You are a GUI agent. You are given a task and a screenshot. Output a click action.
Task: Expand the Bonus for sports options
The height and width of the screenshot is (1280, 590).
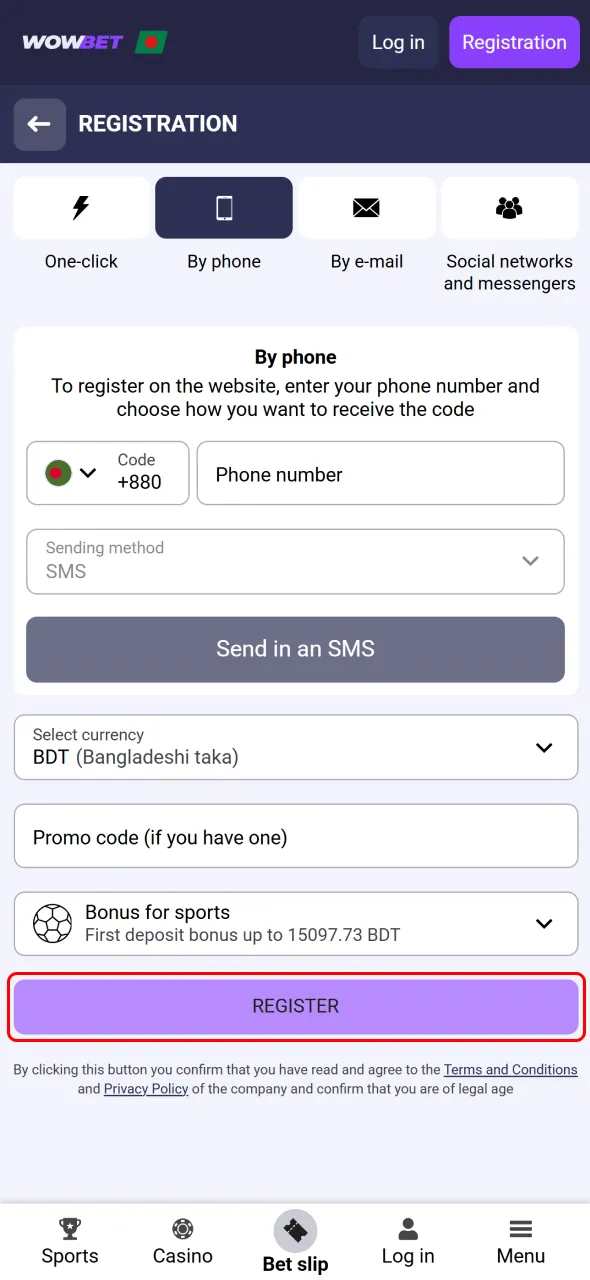click(x=545, y=923)
